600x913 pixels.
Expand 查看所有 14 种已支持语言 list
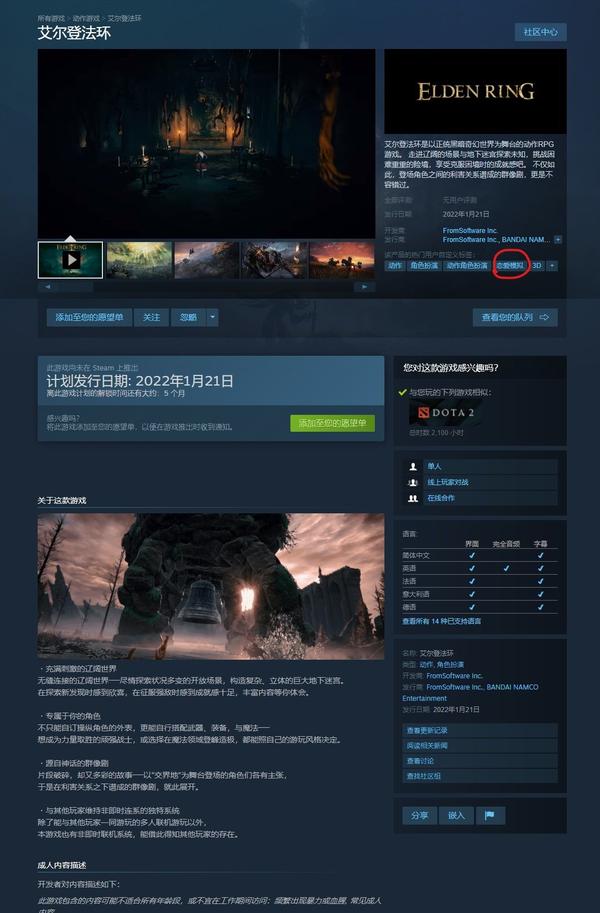[x=442, y=621]
